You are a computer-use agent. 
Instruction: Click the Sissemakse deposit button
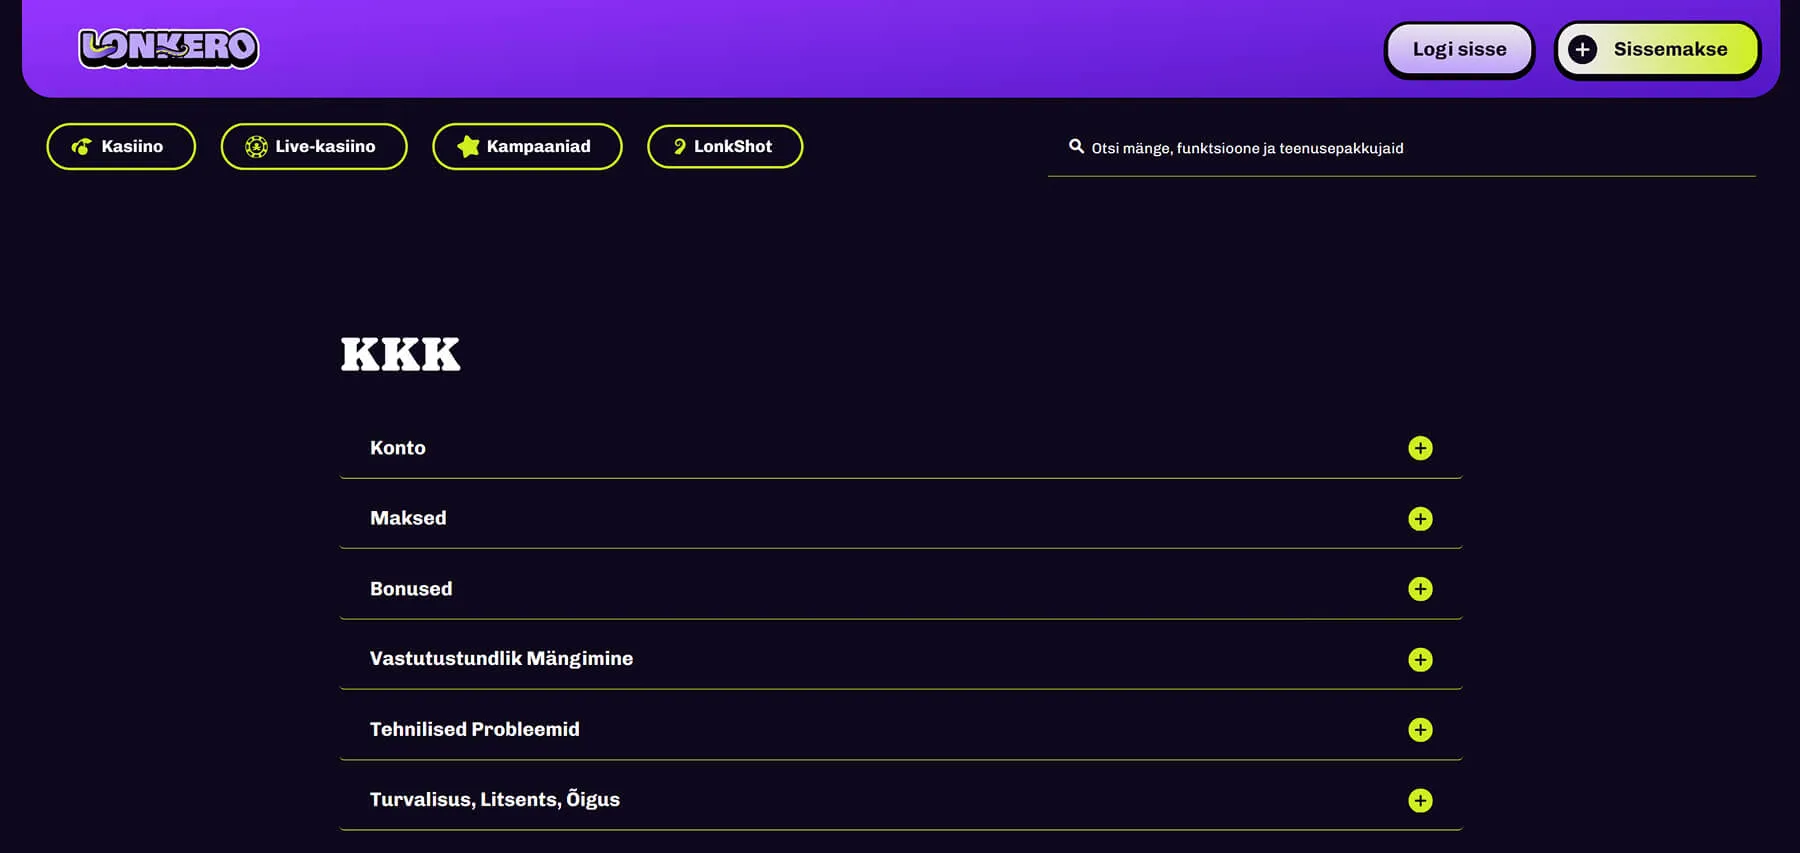click(1657, 49)
